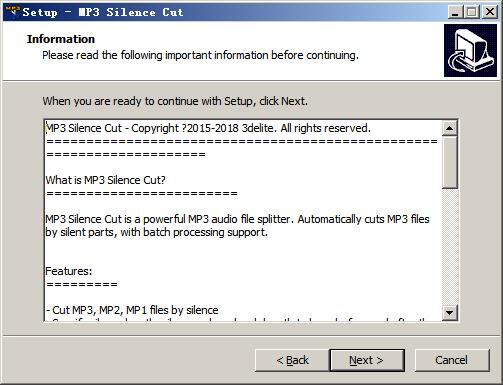Click the 'When you are ready to continue' label

[x=175, y=101]
